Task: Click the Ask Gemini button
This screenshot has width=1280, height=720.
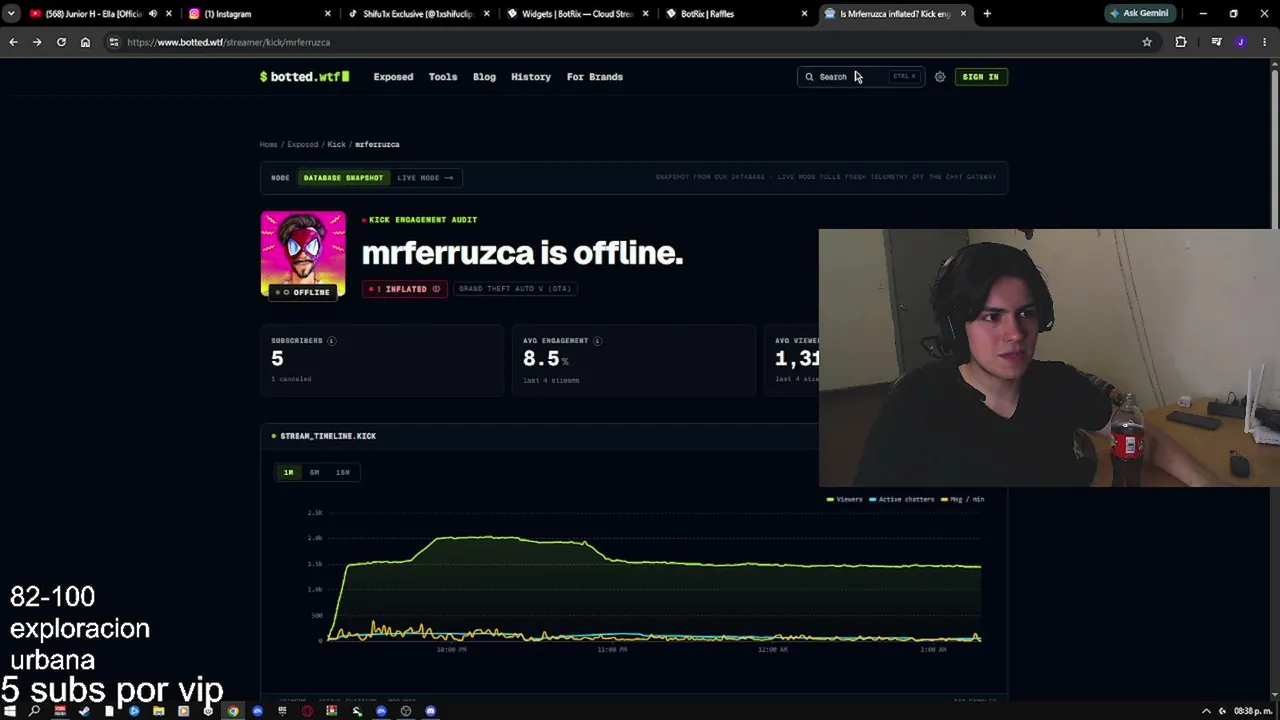Action: coord(1139,14)
